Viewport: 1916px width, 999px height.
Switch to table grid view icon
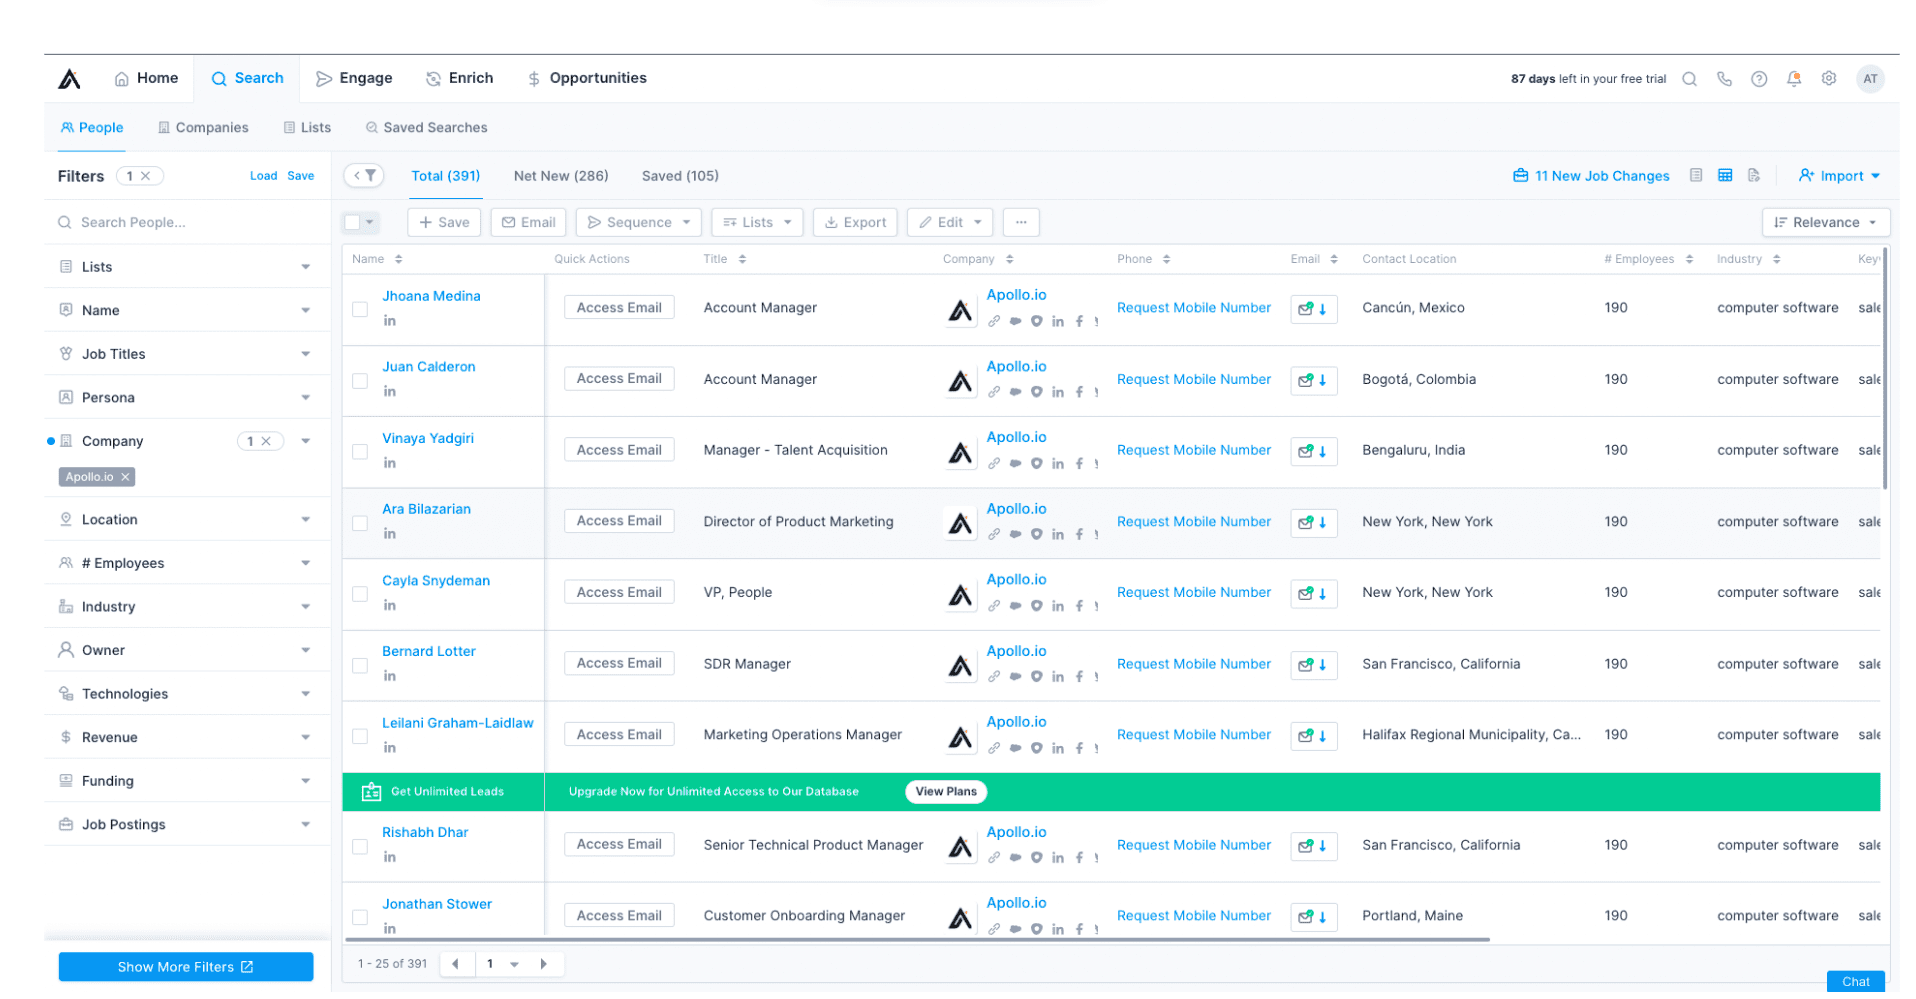pos(1725,176)
